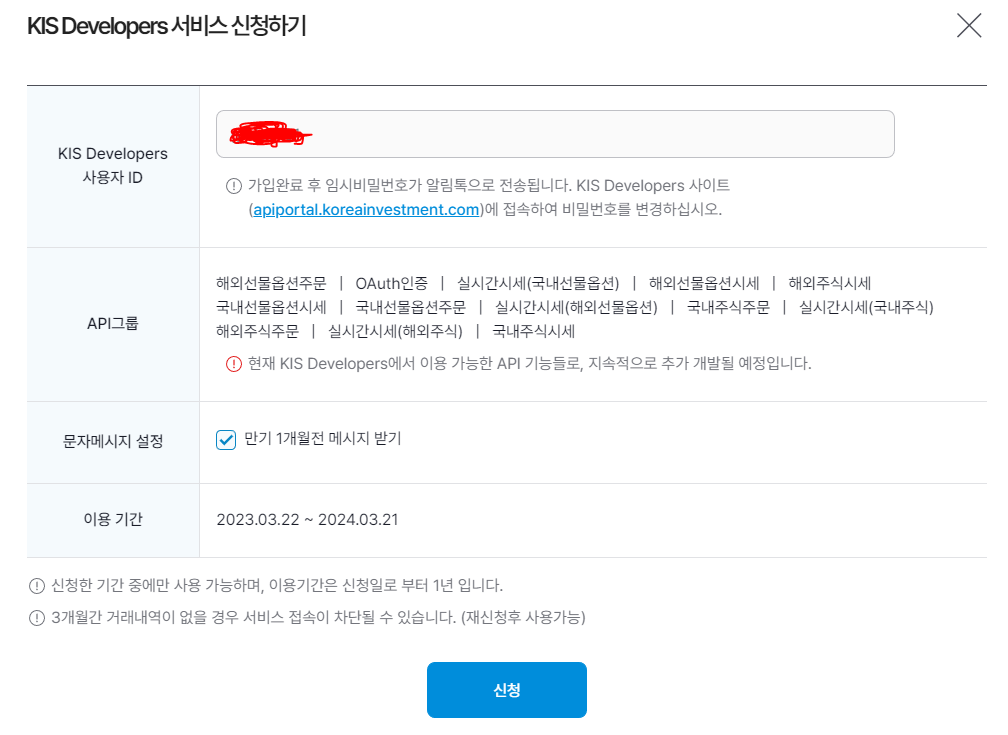Open the apiportal.koreainvestment.com link
Screen dimensions: 1008x735
coord(366,210)
